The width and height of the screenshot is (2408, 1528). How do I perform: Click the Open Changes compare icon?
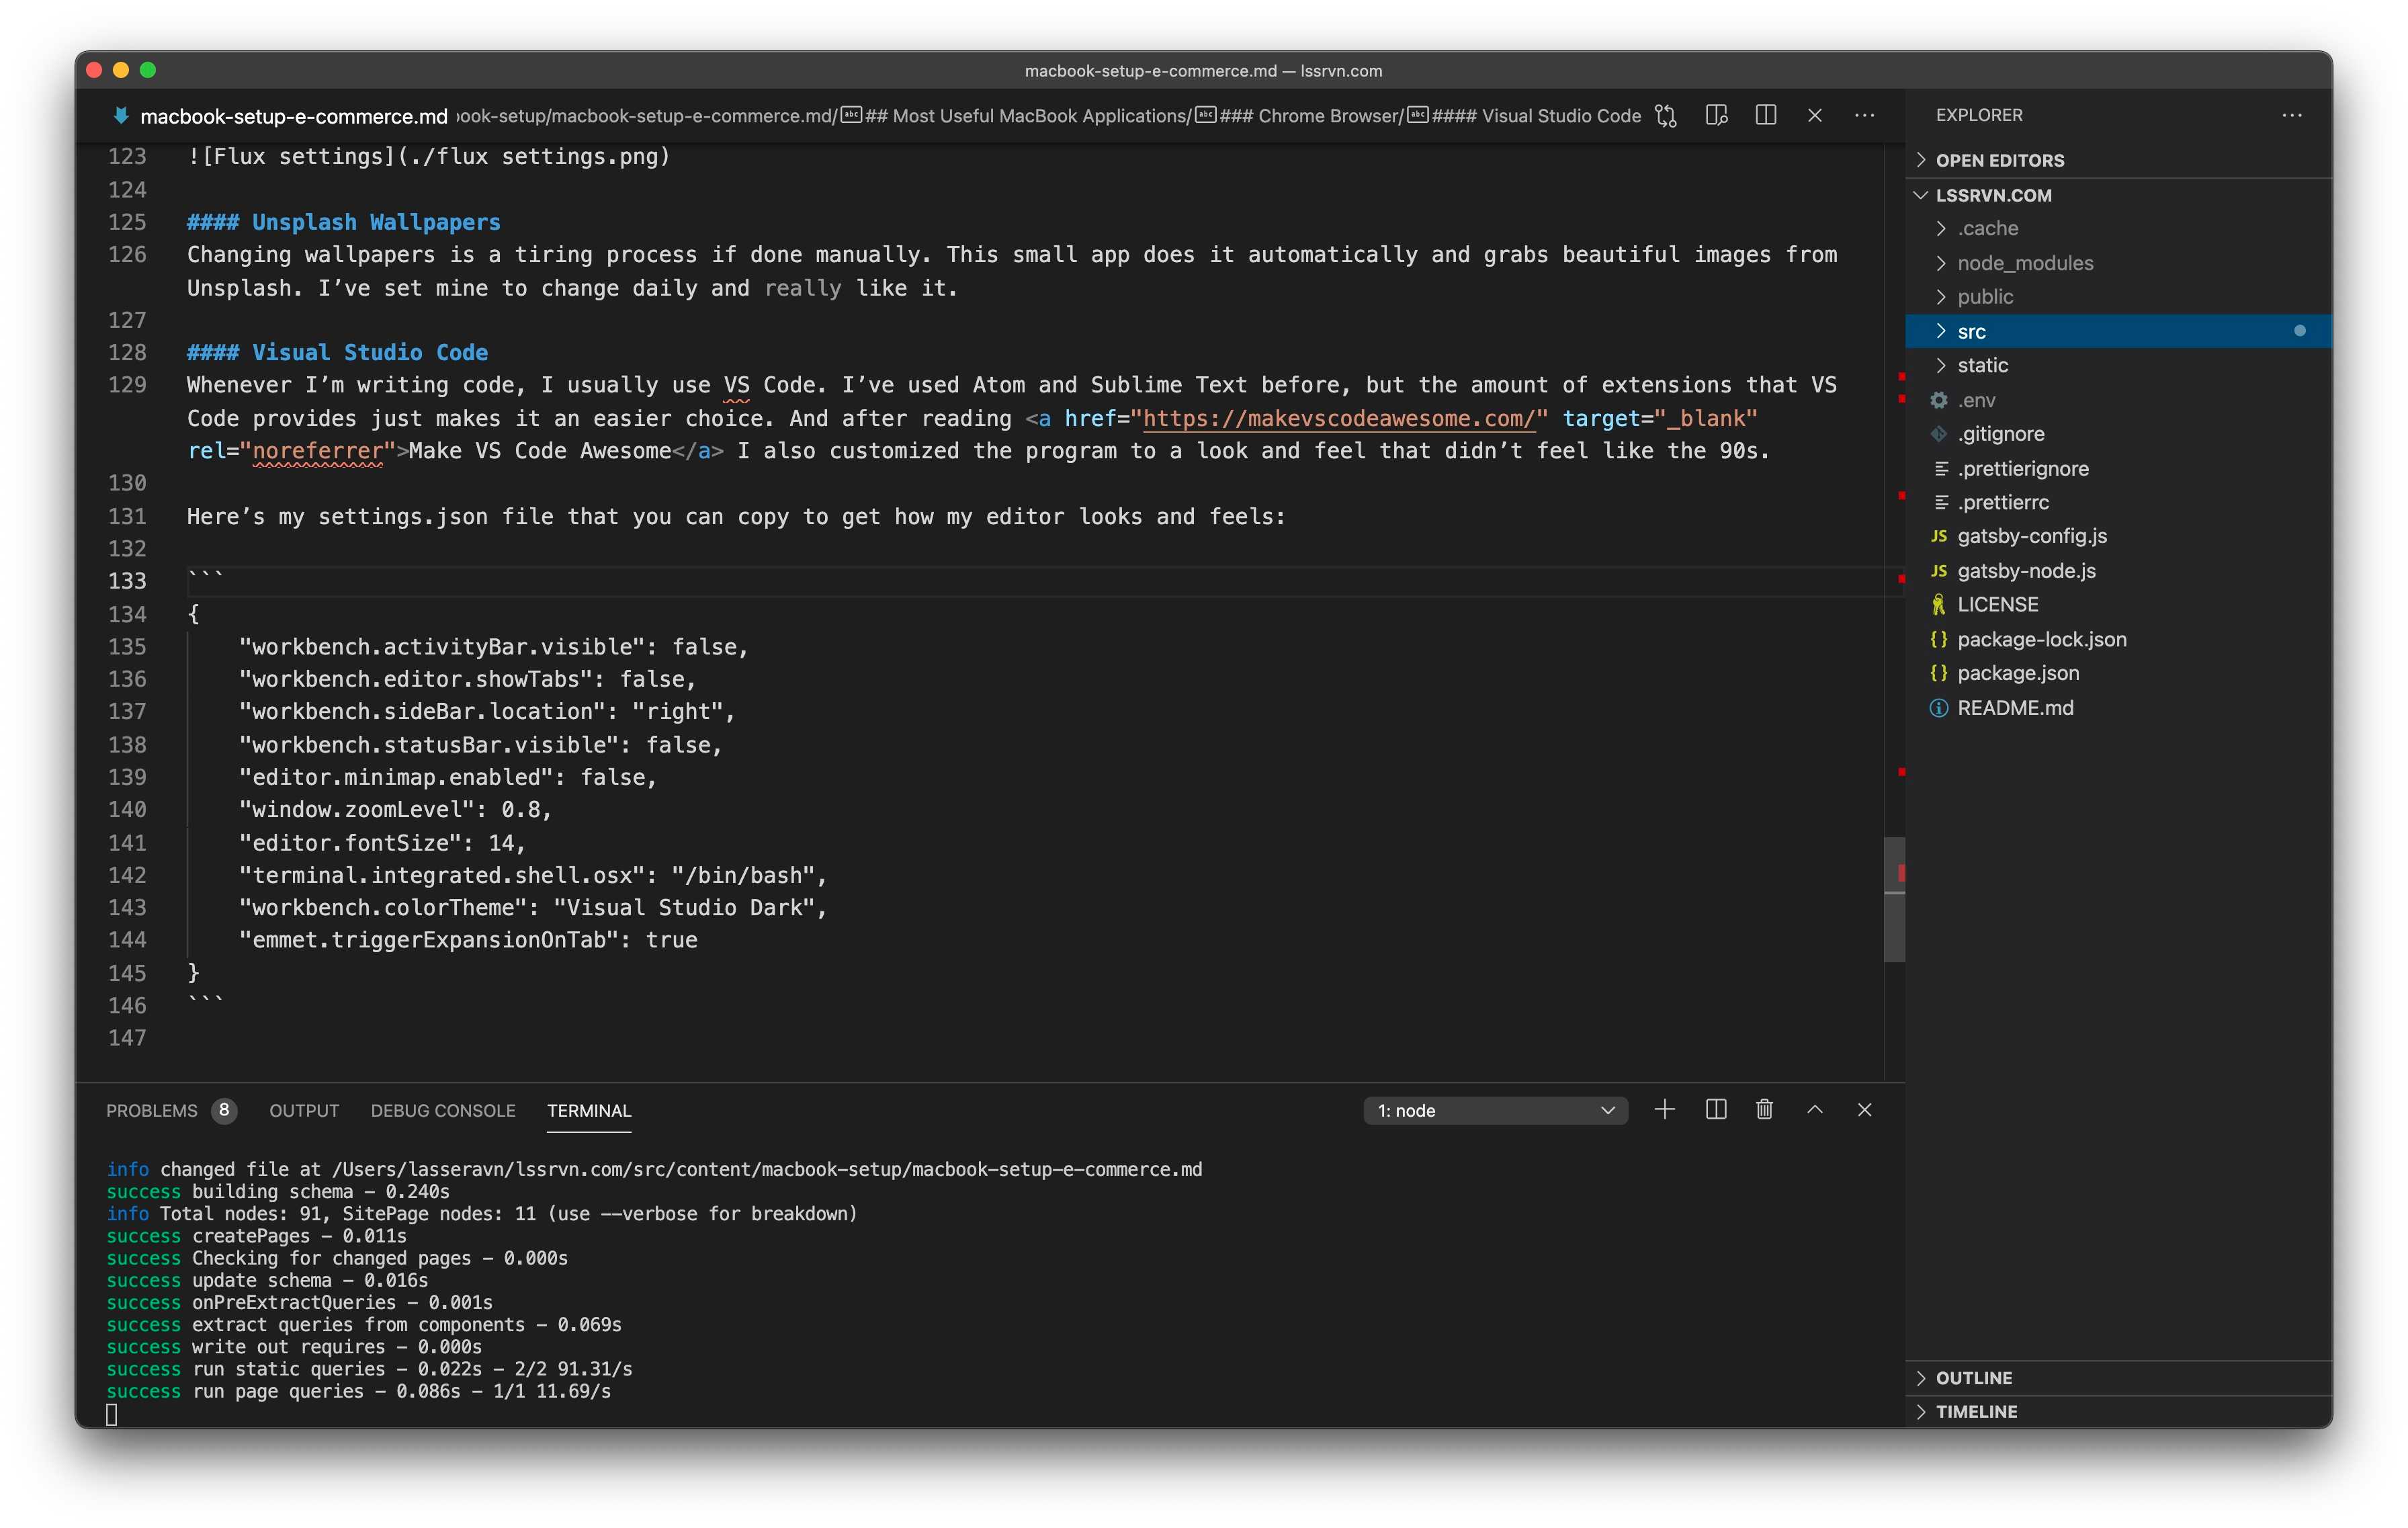click(x=1666, y=115)
